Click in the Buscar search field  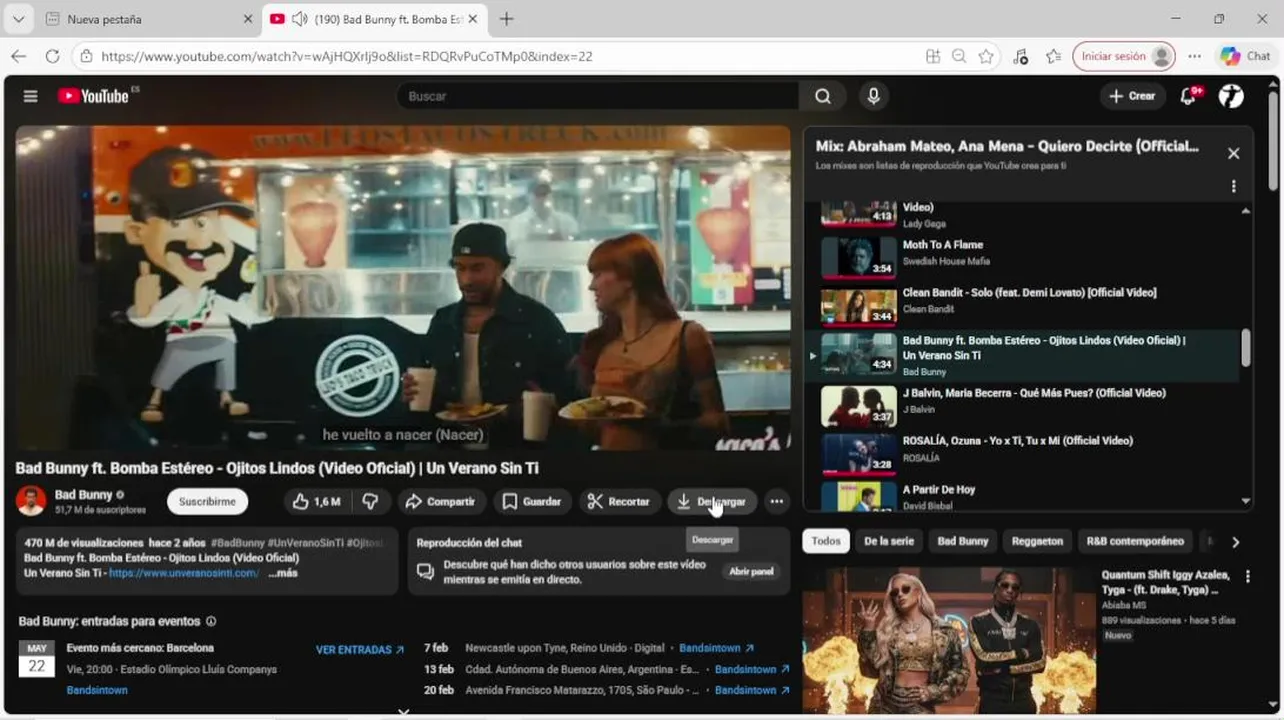[x=597, y=96]
